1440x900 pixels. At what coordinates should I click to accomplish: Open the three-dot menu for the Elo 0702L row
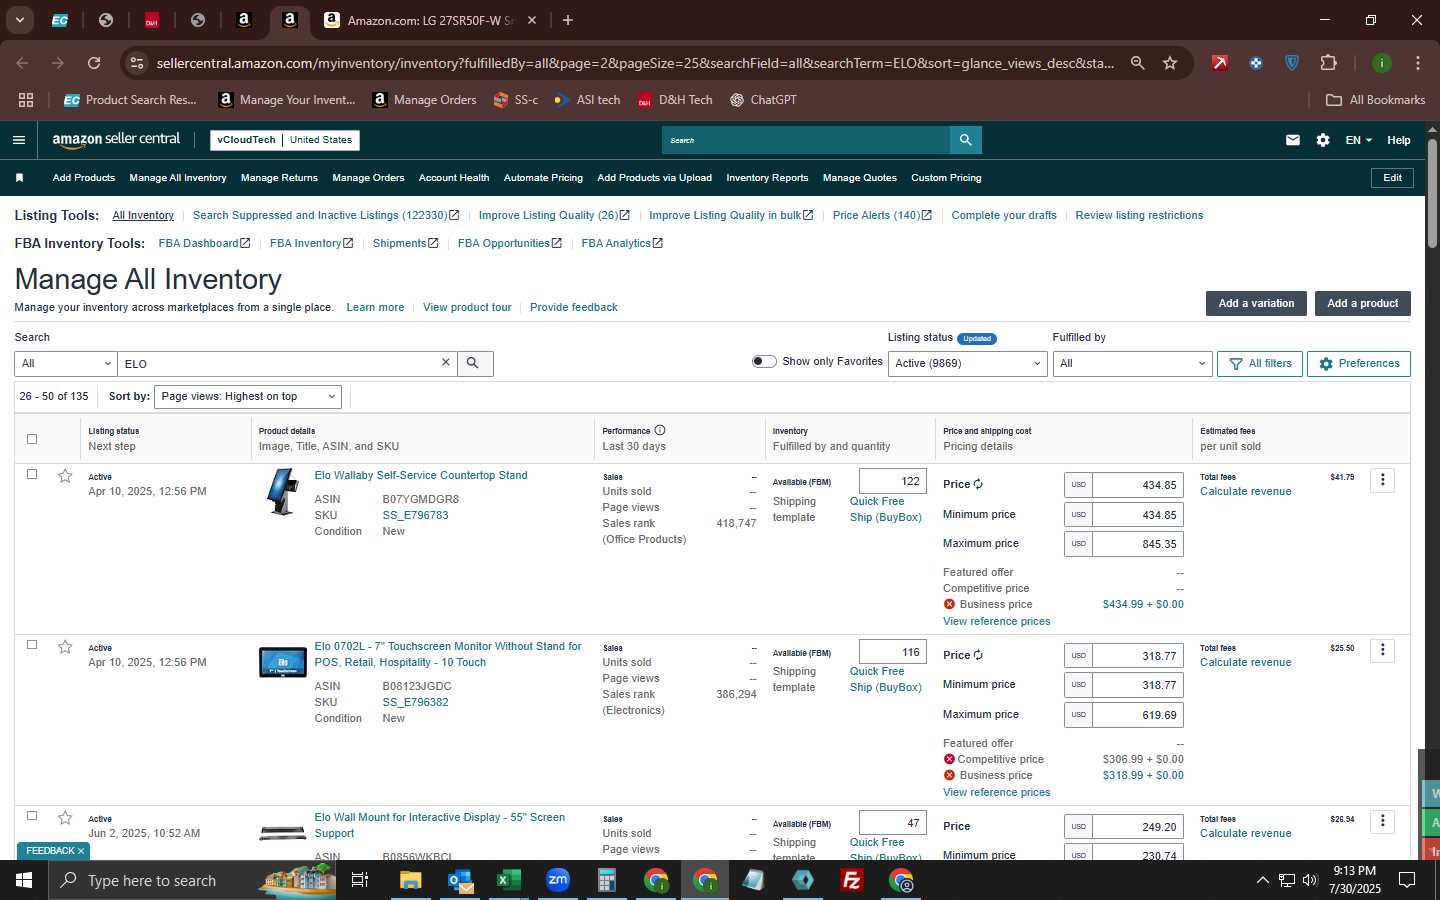pos(1382,651)
